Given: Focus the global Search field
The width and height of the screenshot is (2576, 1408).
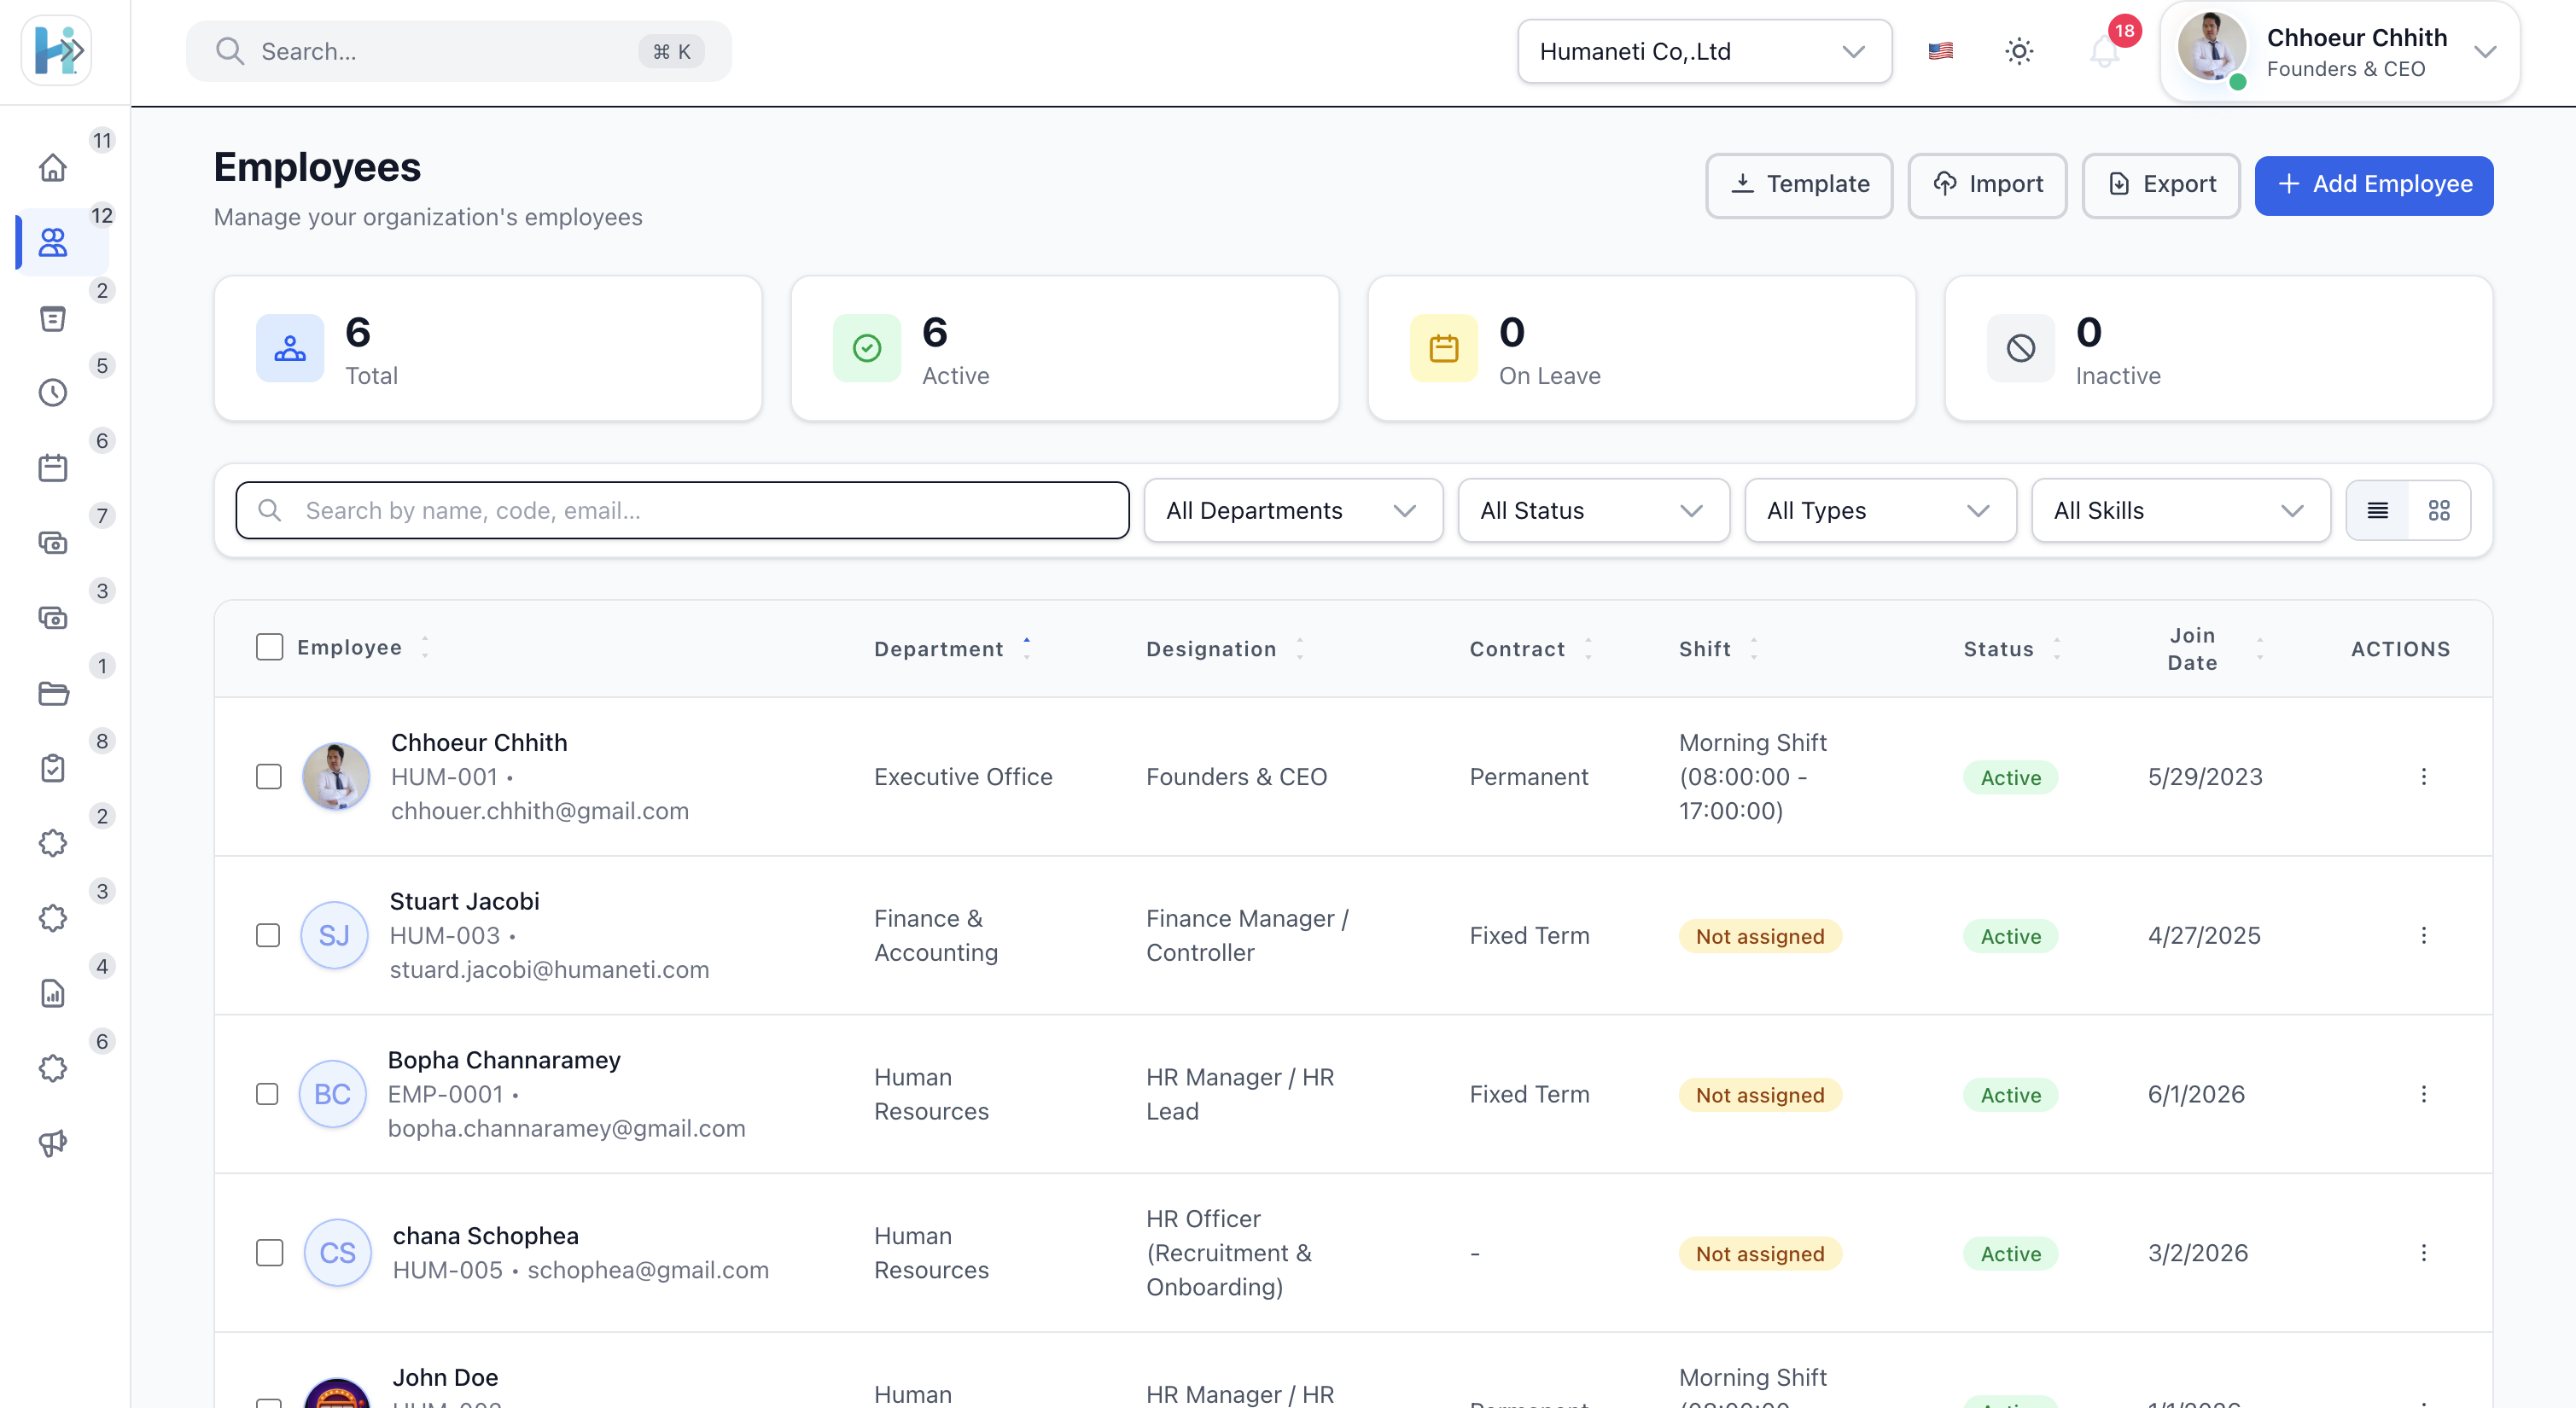Looking at the screenshot, I should (458, 51).
